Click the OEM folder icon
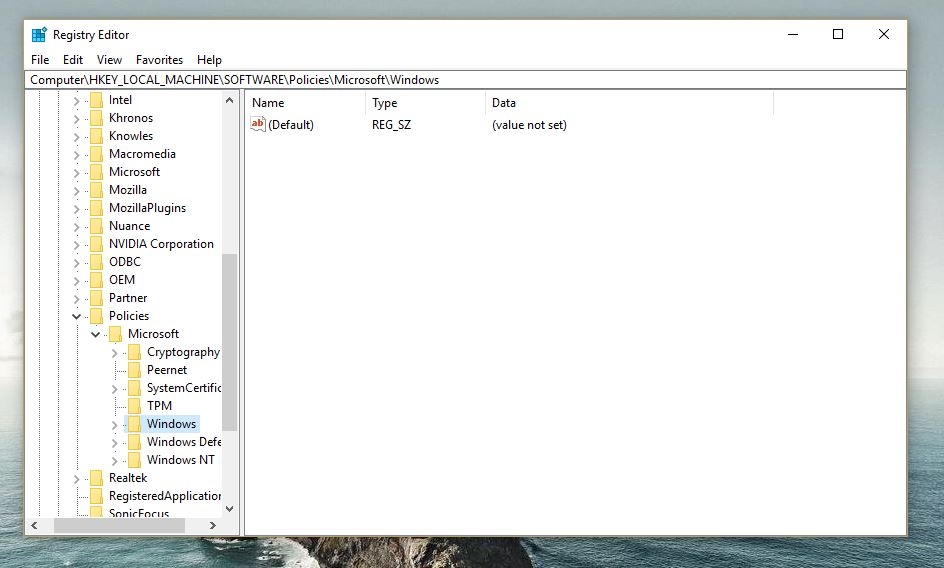The width and height of the screenshot is (944, 568). tap(96, 280)
